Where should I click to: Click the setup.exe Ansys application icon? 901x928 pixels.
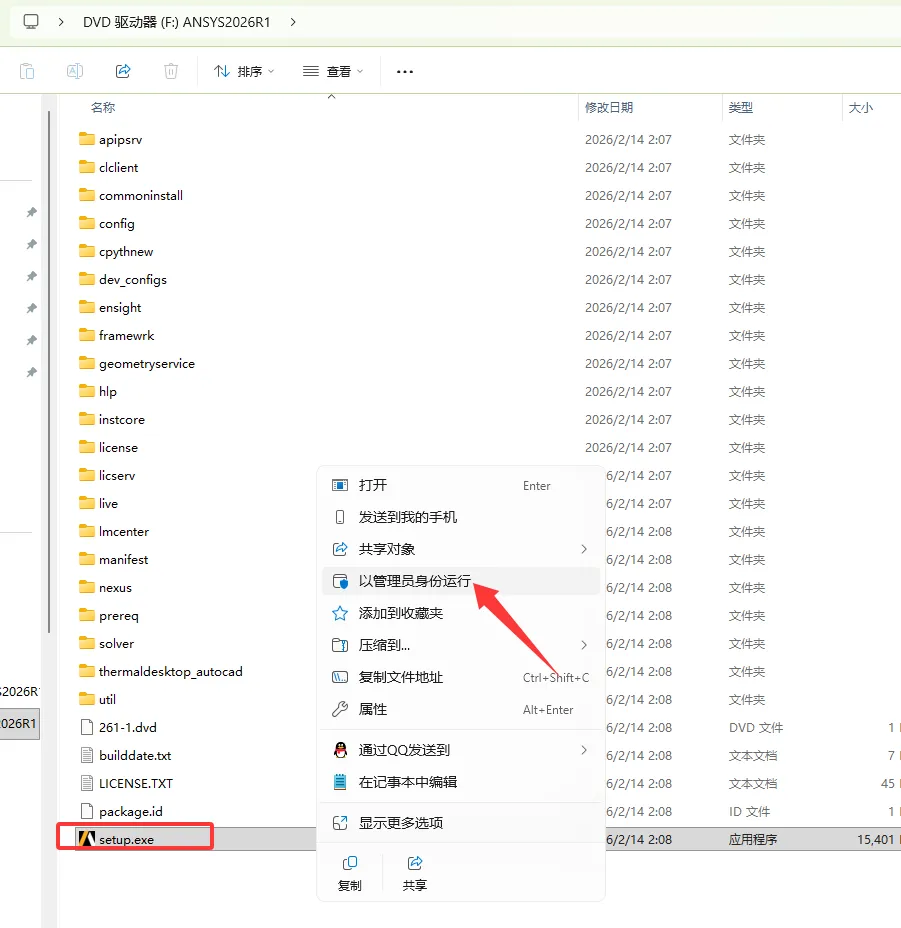(87, 839)
